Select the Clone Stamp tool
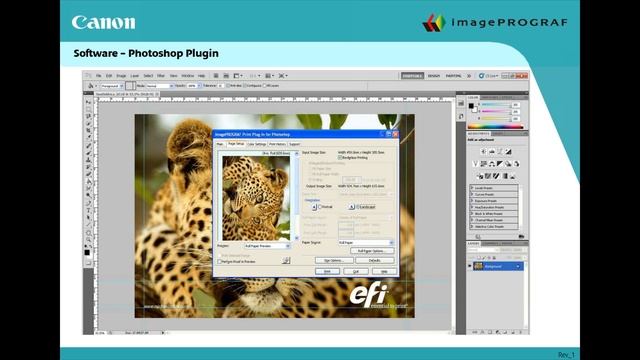 coord(89,160)
